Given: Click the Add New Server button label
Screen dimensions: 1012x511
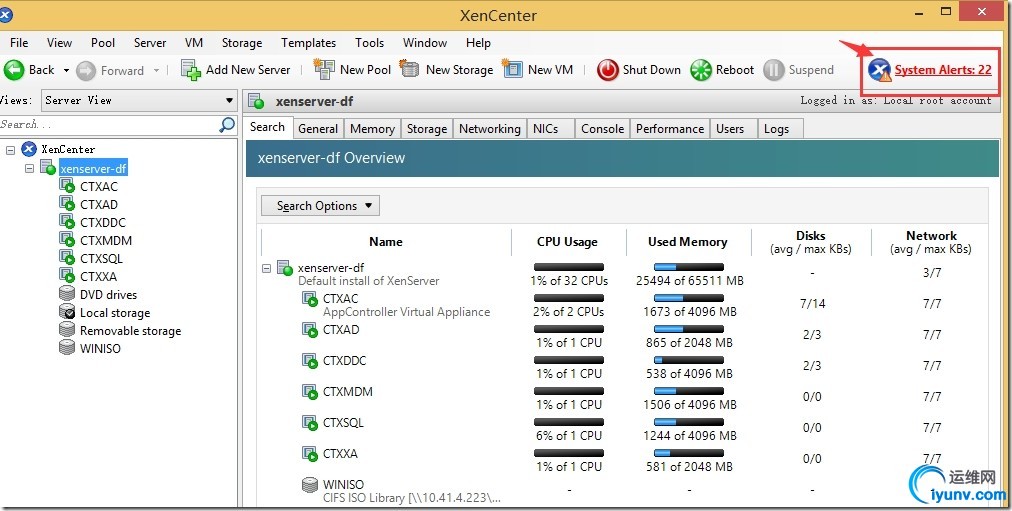Looking at the screenshot, I should coord(248,70).
